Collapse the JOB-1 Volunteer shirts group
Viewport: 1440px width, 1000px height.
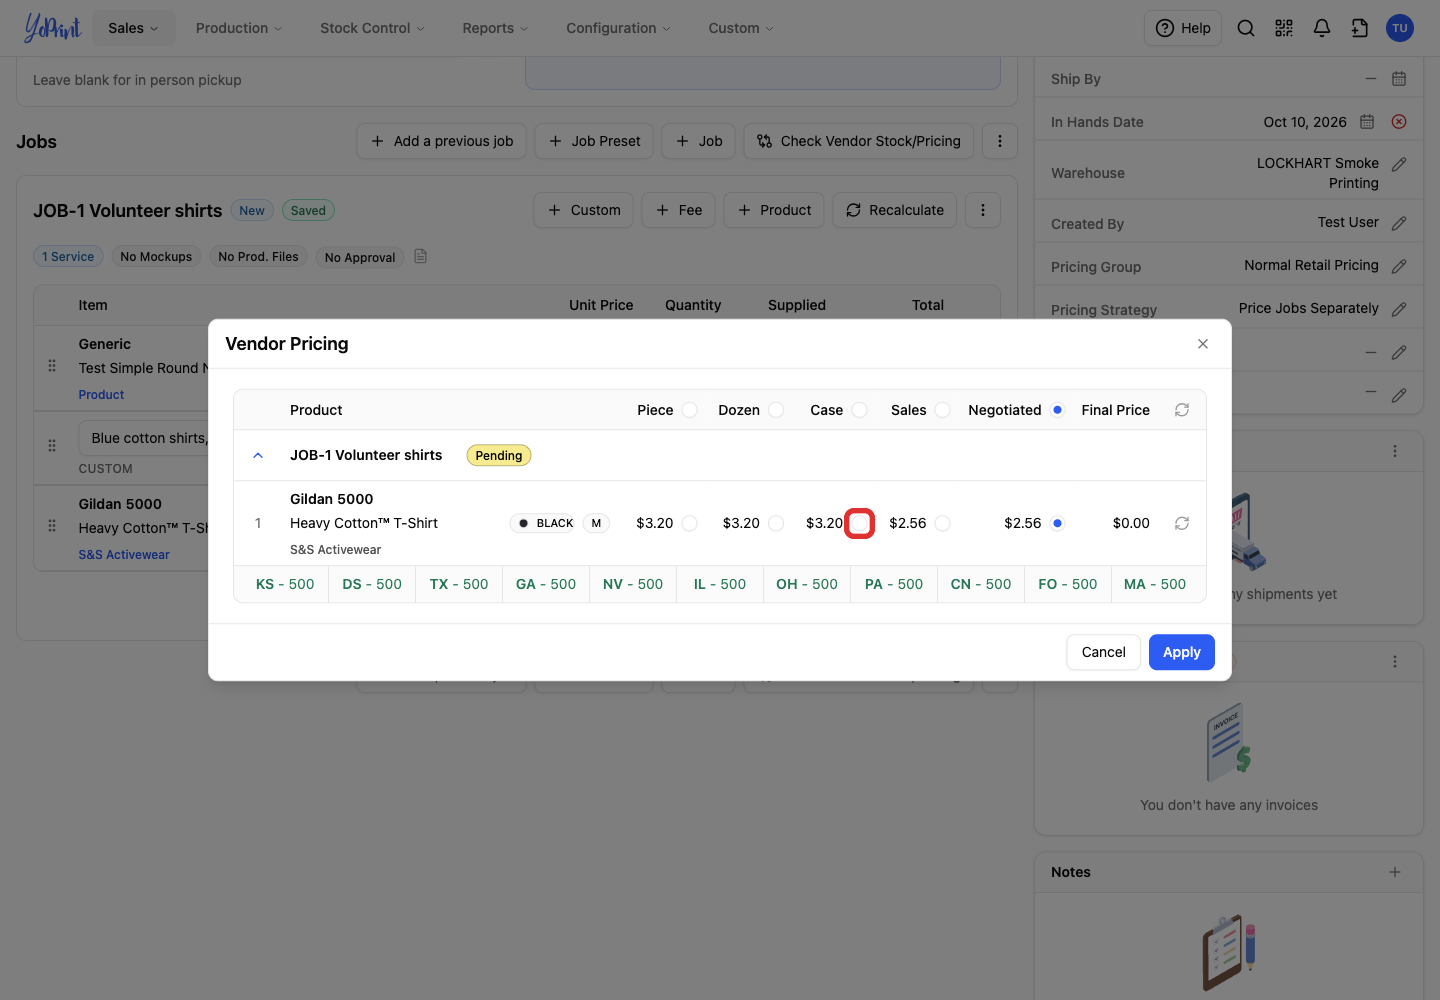click(x=258, y=455)
